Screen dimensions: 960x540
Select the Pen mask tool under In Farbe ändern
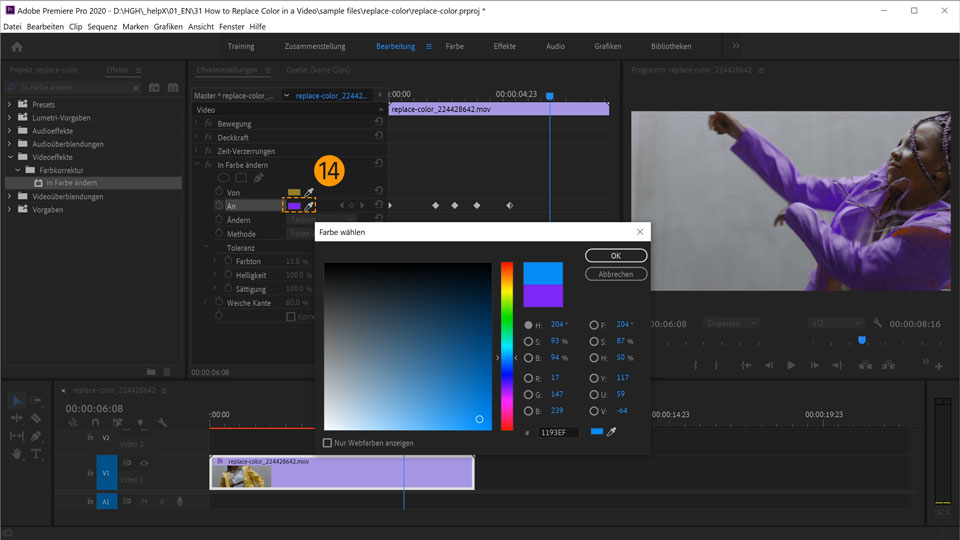tap(258, 178)
